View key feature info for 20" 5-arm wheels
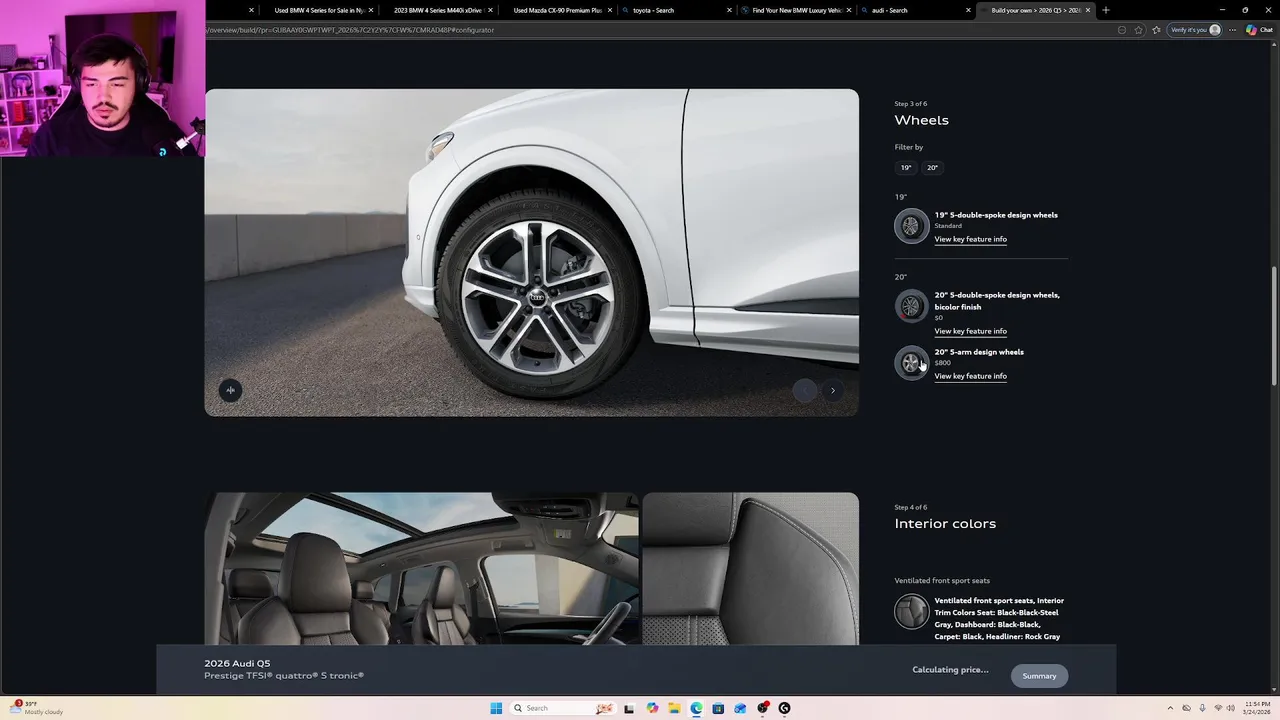1280x720 pixels. tap(970, 376)
